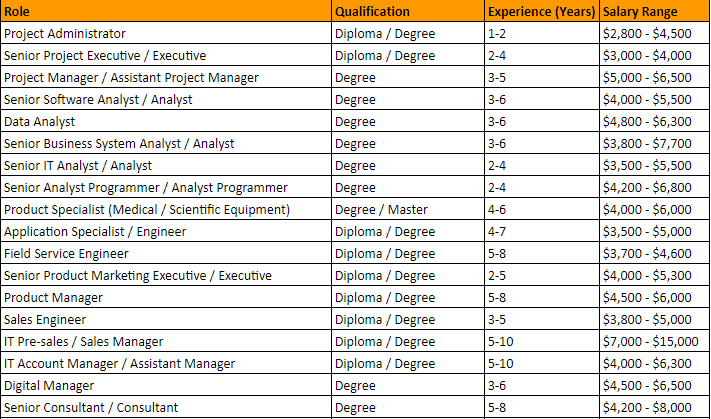Click the Degree / Master qualification cell
This screenshot has height=419, width=711.
(x=407, y=209)
